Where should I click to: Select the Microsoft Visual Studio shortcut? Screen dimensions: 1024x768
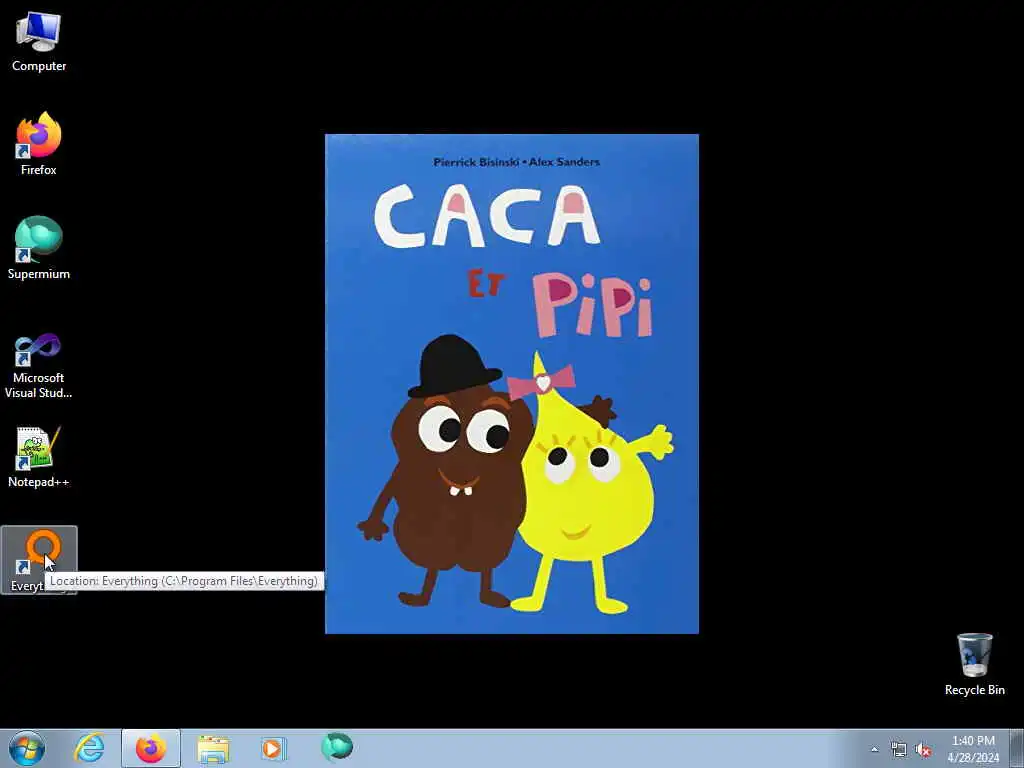tap(39, 366)
